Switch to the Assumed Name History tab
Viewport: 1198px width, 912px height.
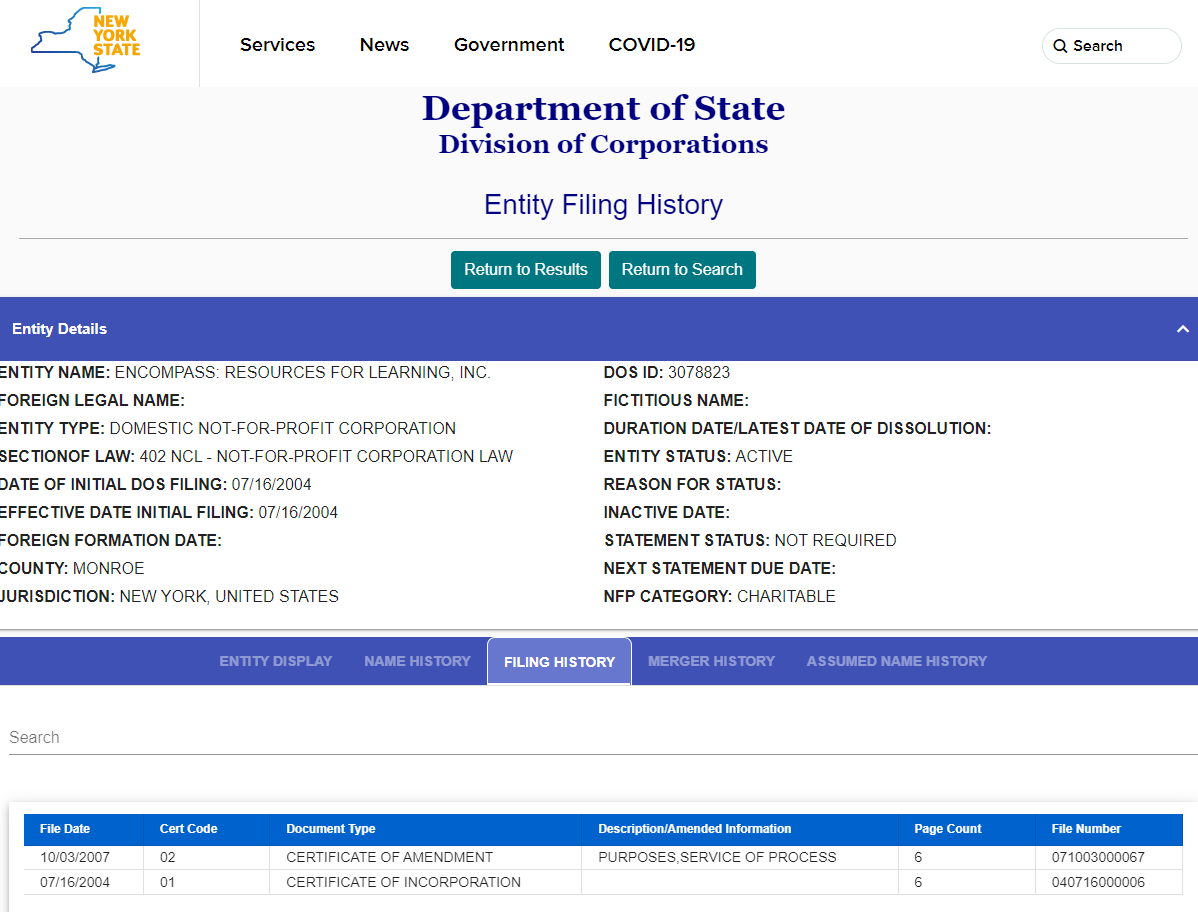896,661
